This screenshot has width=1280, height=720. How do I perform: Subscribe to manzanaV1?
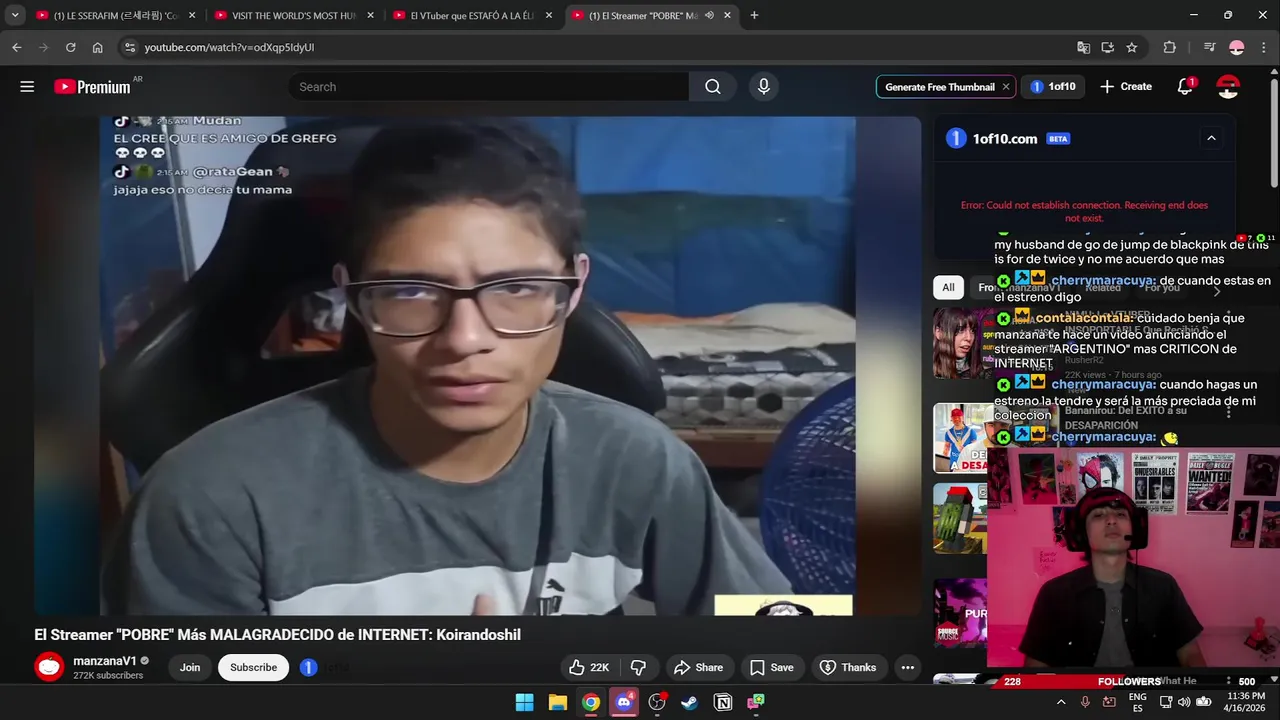point(254,667)
